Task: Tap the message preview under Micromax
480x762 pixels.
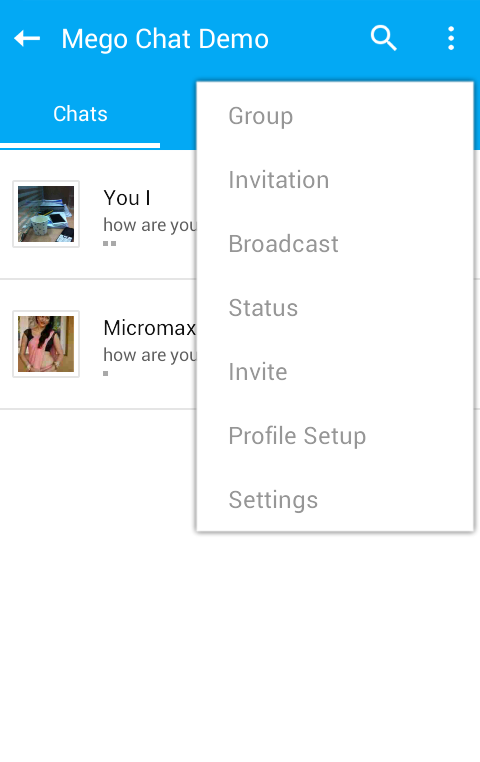Action: pyautogui.click(x=150, y=355)
